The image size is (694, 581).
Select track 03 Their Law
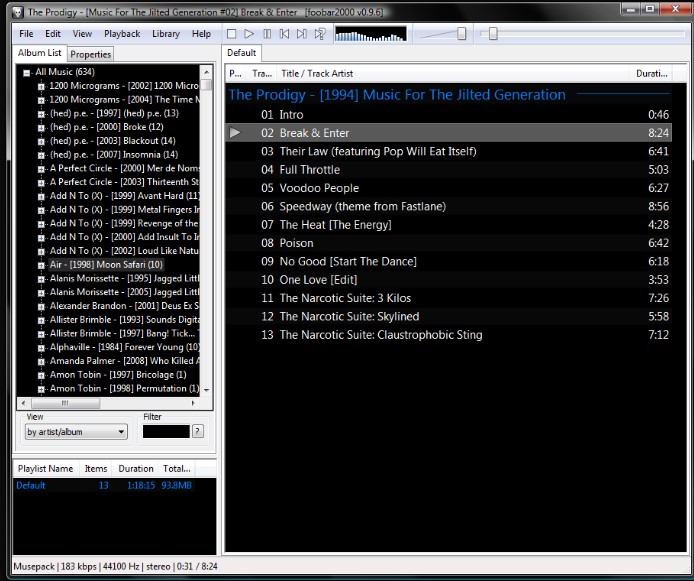(x=448, y=151)
